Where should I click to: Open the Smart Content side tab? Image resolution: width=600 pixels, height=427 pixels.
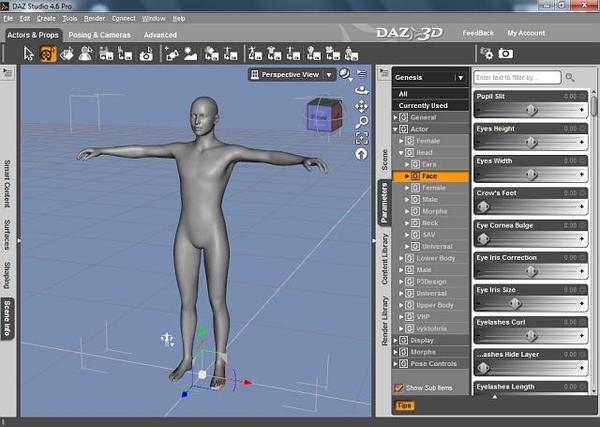click(x=7, y=184)
